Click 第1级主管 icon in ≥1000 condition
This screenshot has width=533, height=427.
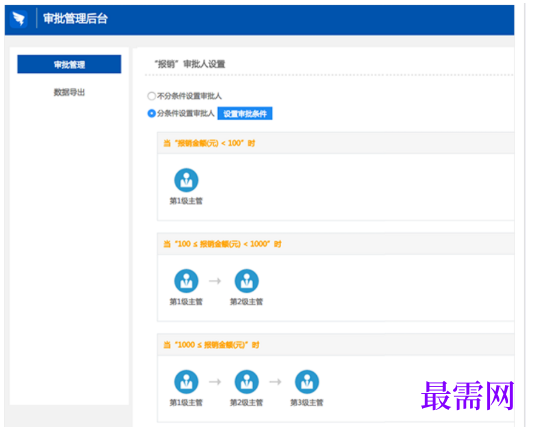pyautogui.click(x=186, y=382)
